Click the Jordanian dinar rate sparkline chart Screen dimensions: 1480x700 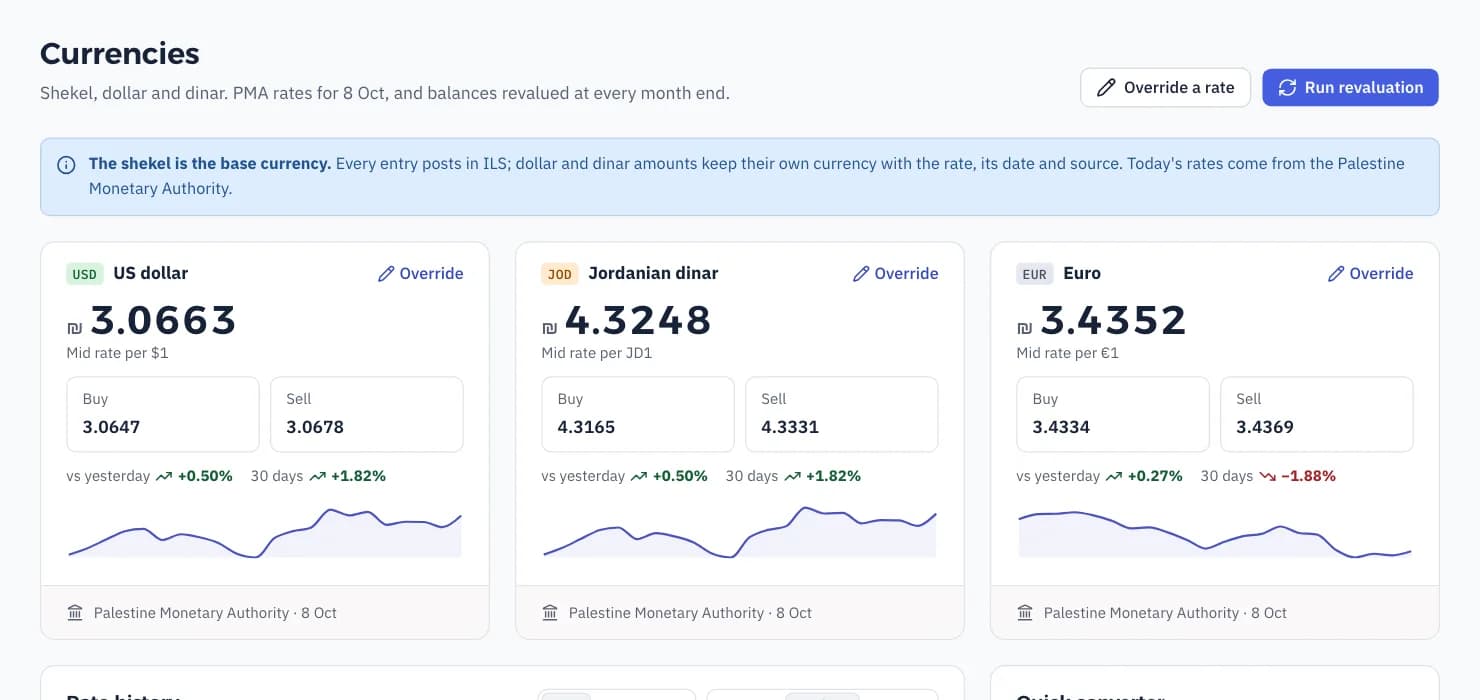point(740,532)
